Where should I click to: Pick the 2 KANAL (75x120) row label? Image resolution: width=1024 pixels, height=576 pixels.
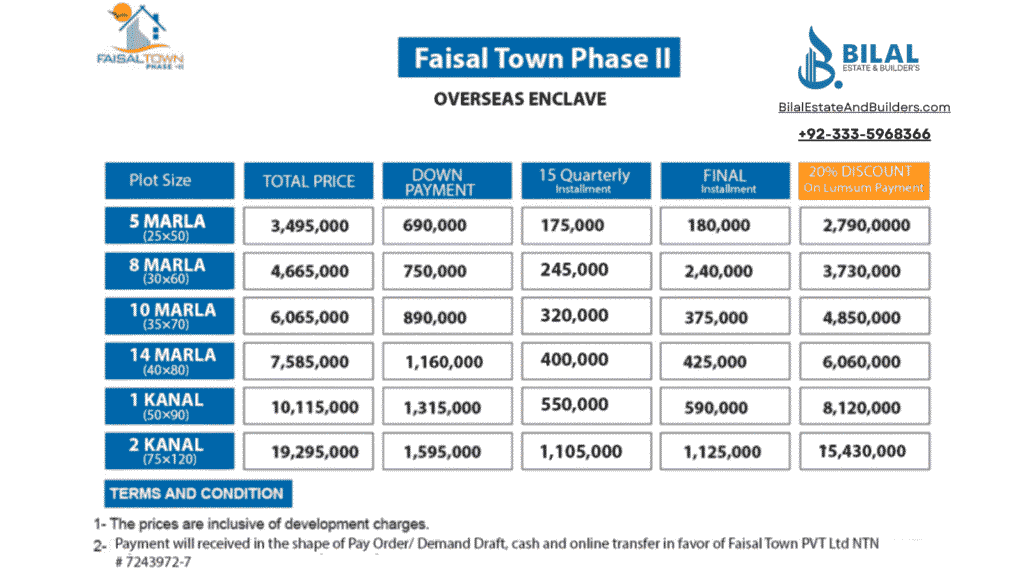[169, 451]
